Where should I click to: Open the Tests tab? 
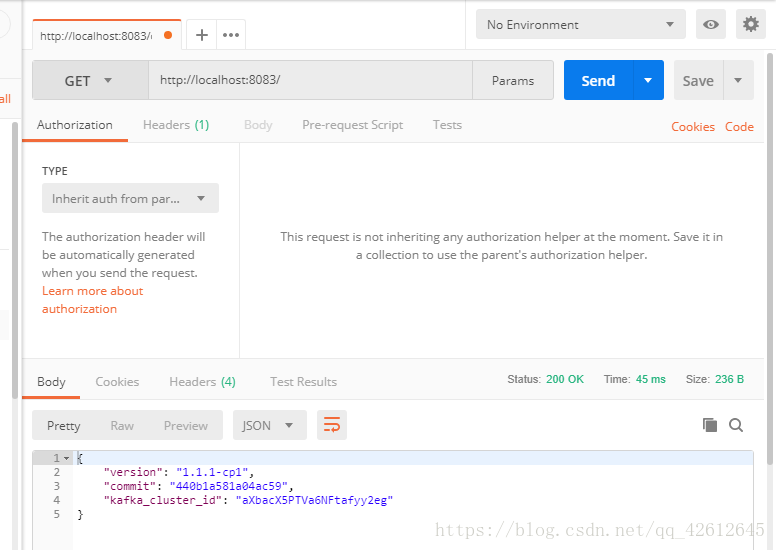click(x=447, y=125)
